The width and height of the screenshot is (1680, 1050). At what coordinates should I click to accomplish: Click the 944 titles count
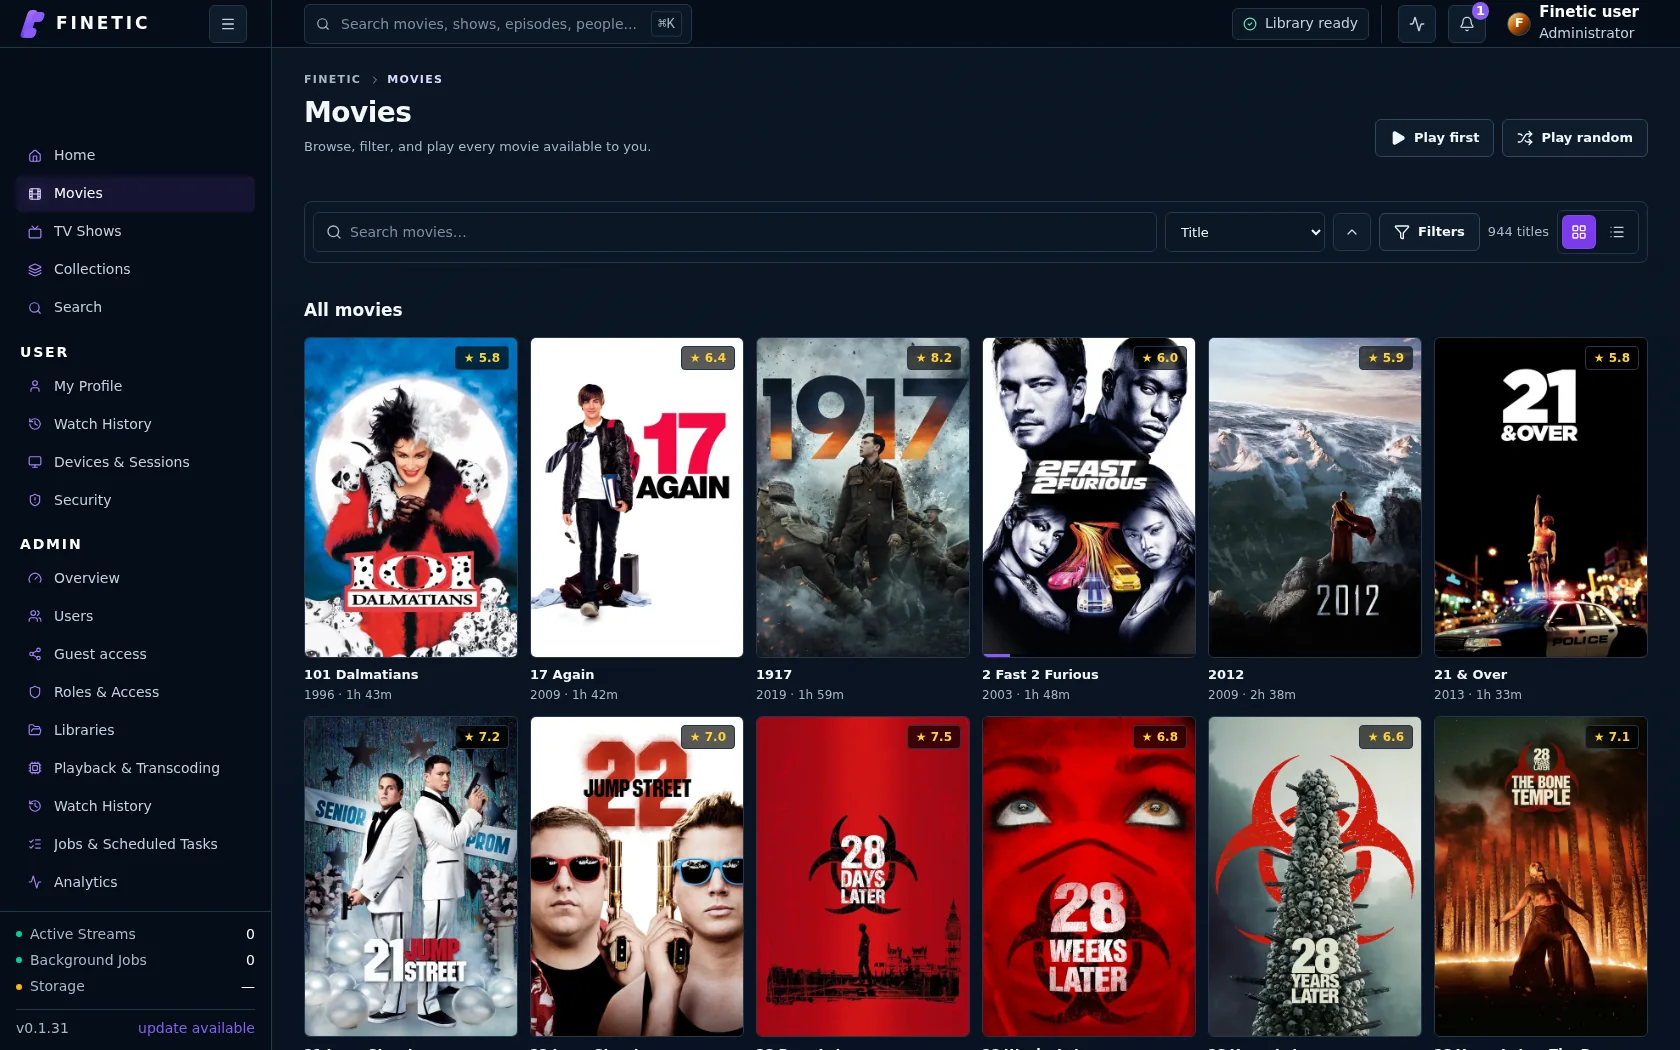1518,232
